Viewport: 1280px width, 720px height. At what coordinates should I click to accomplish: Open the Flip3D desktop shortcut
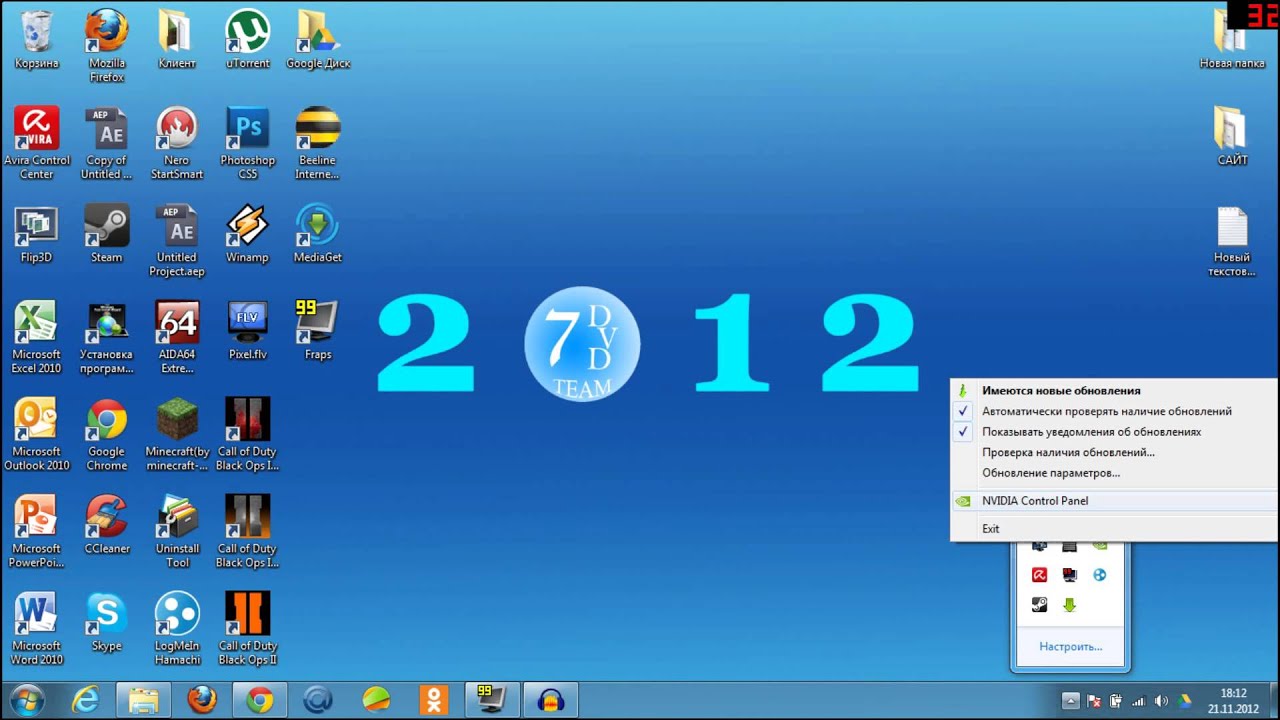point(37,234)
